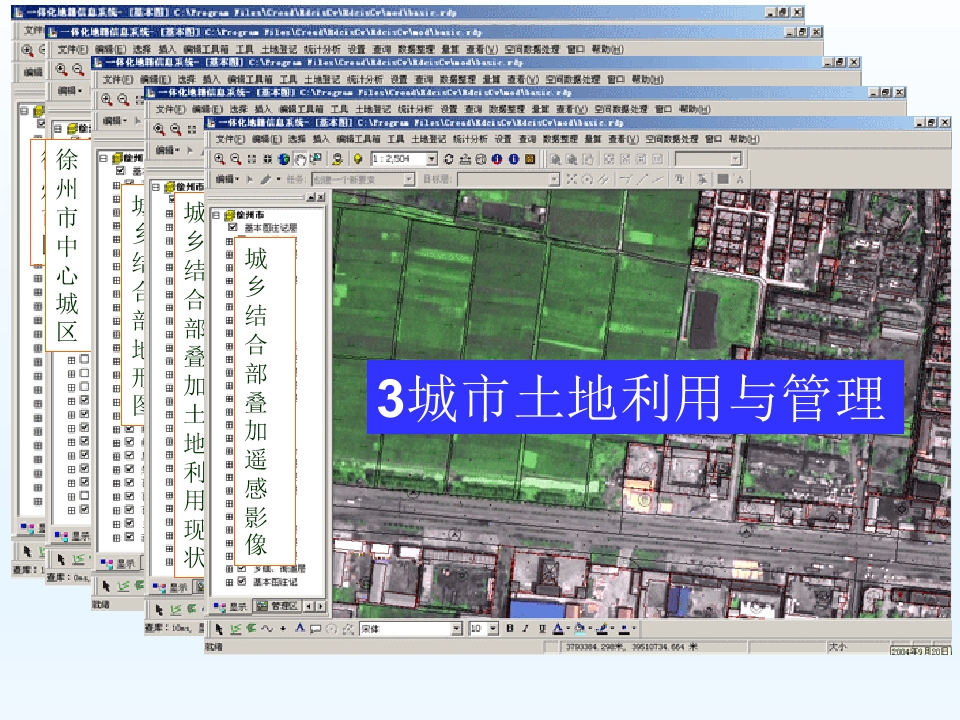Click the Bold formatting button
Viewport: 960px width, 720px height.
(x=509, y=628)
